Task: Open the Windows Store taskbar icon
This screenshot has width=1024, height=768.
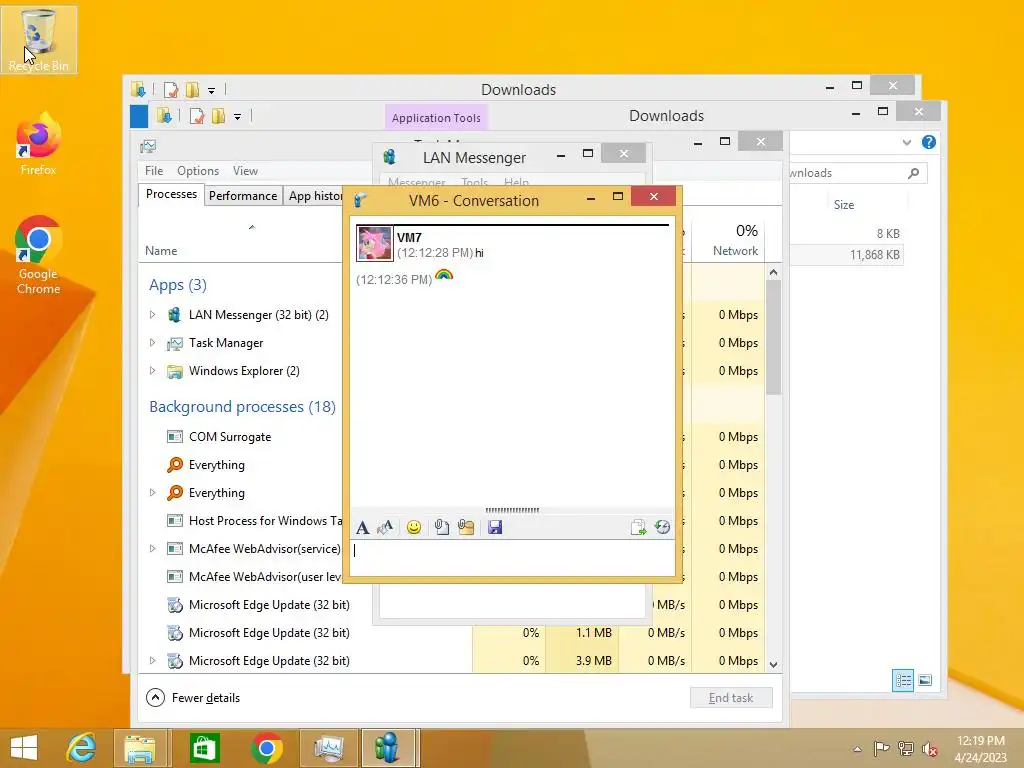Action: click(204, 748)
